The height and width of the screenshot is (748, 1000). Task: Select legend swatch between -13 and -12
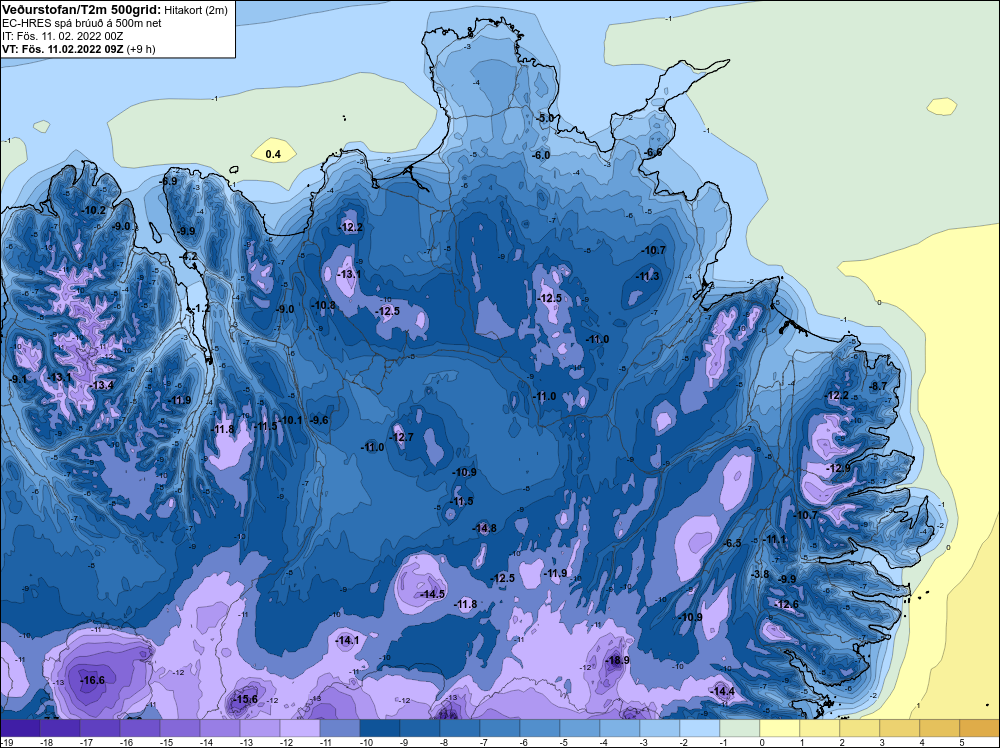click(x=260, y=728)
